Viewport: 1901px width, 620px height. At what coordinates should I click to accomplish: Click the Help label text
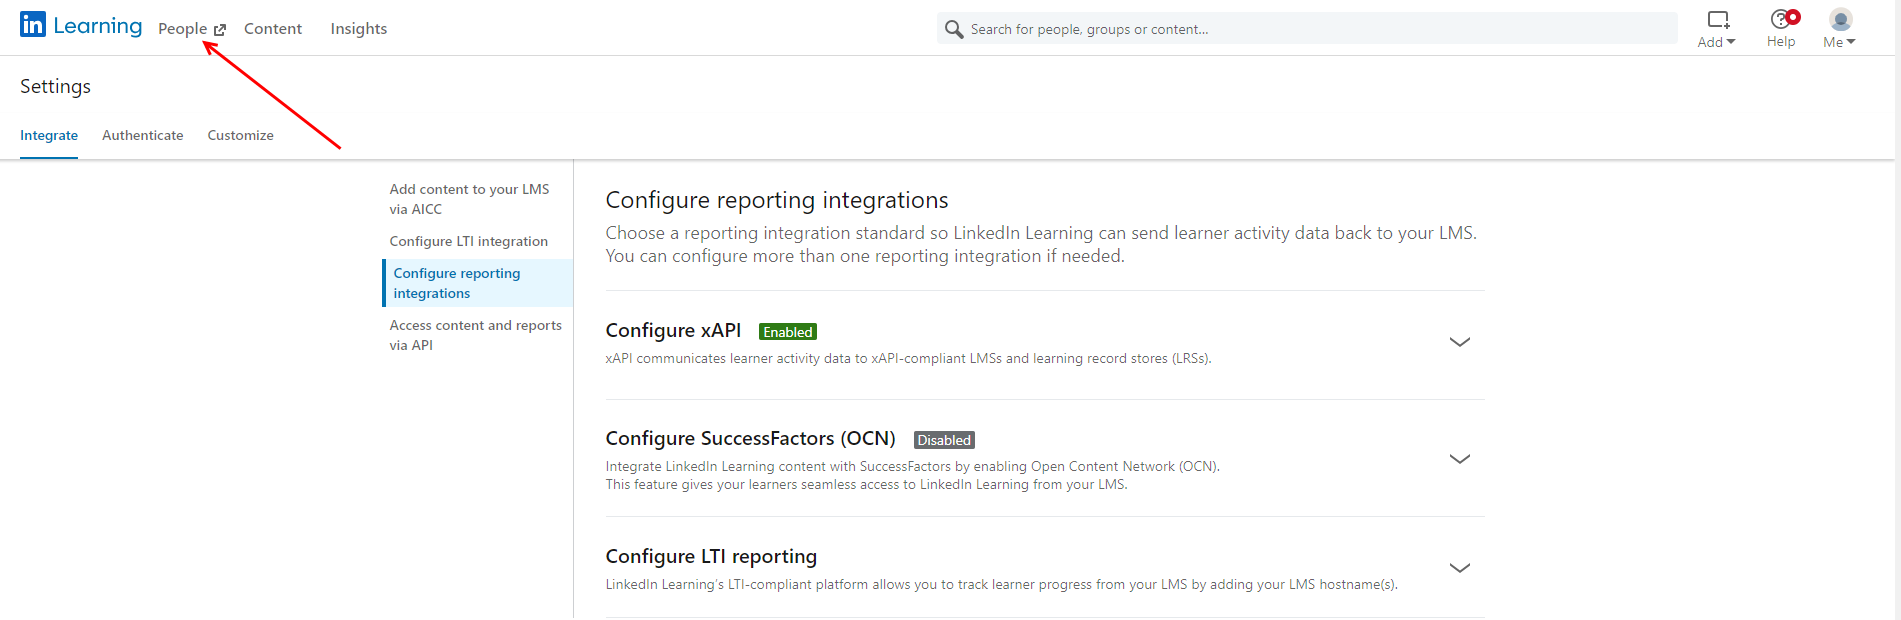1781,42
